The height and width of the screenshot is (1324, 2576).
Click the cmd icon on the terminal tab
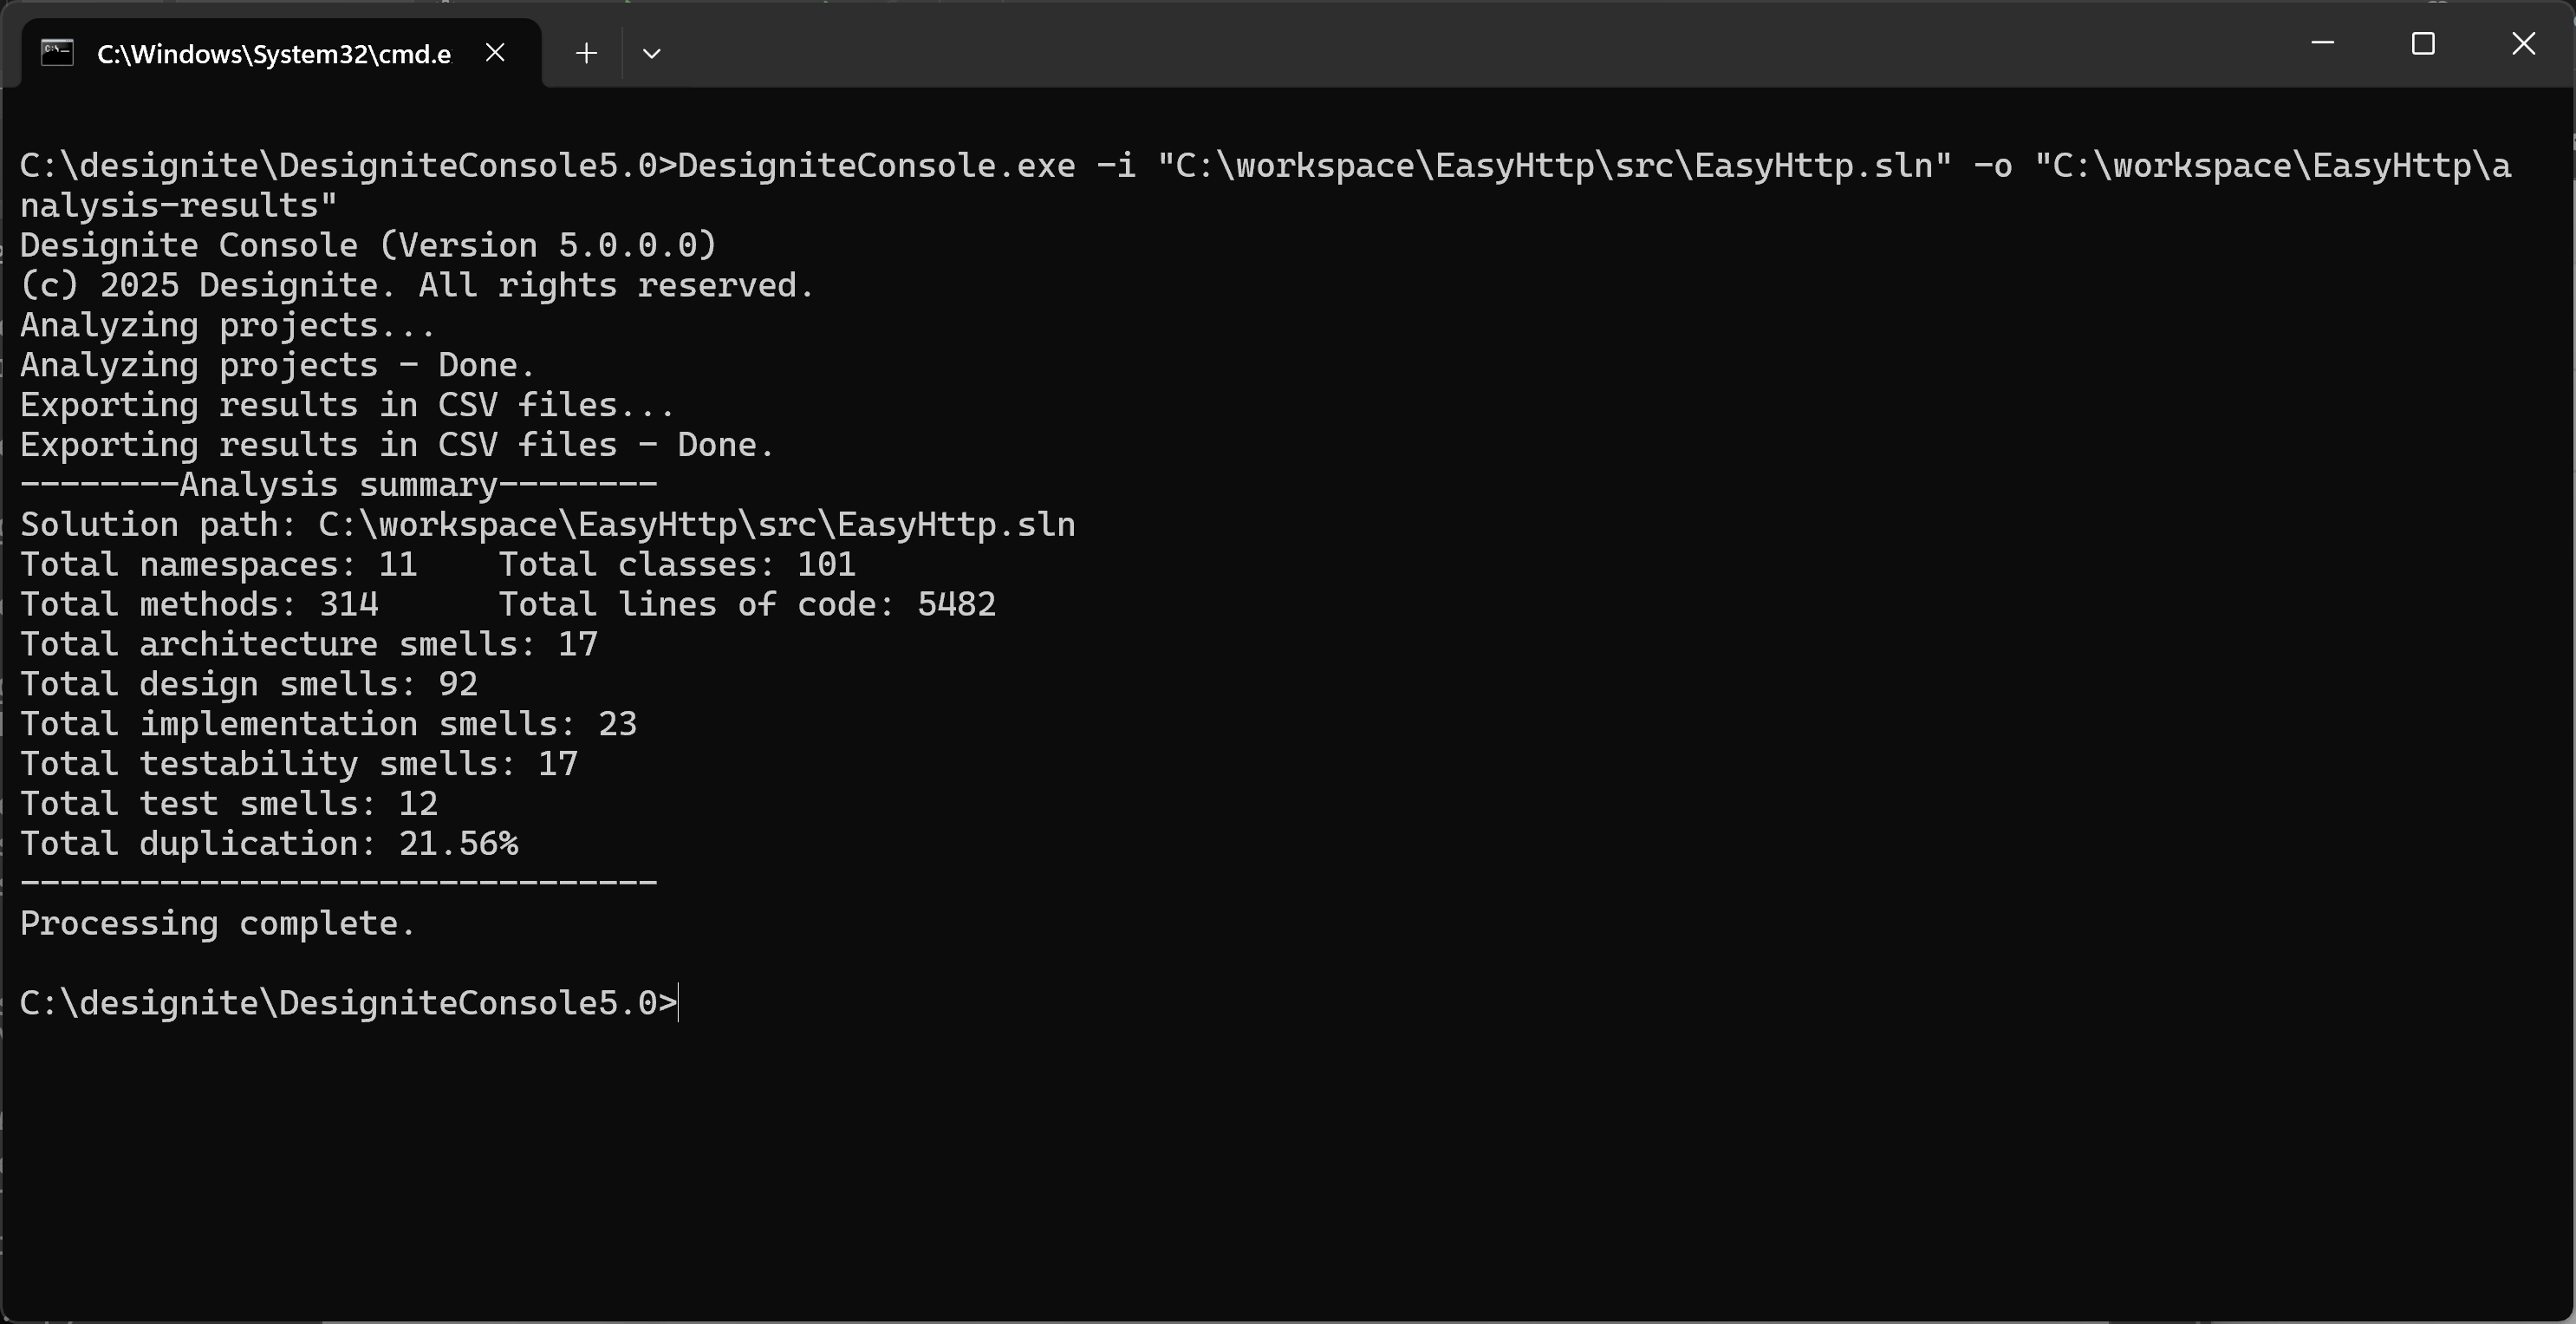(x=57, y=52)
